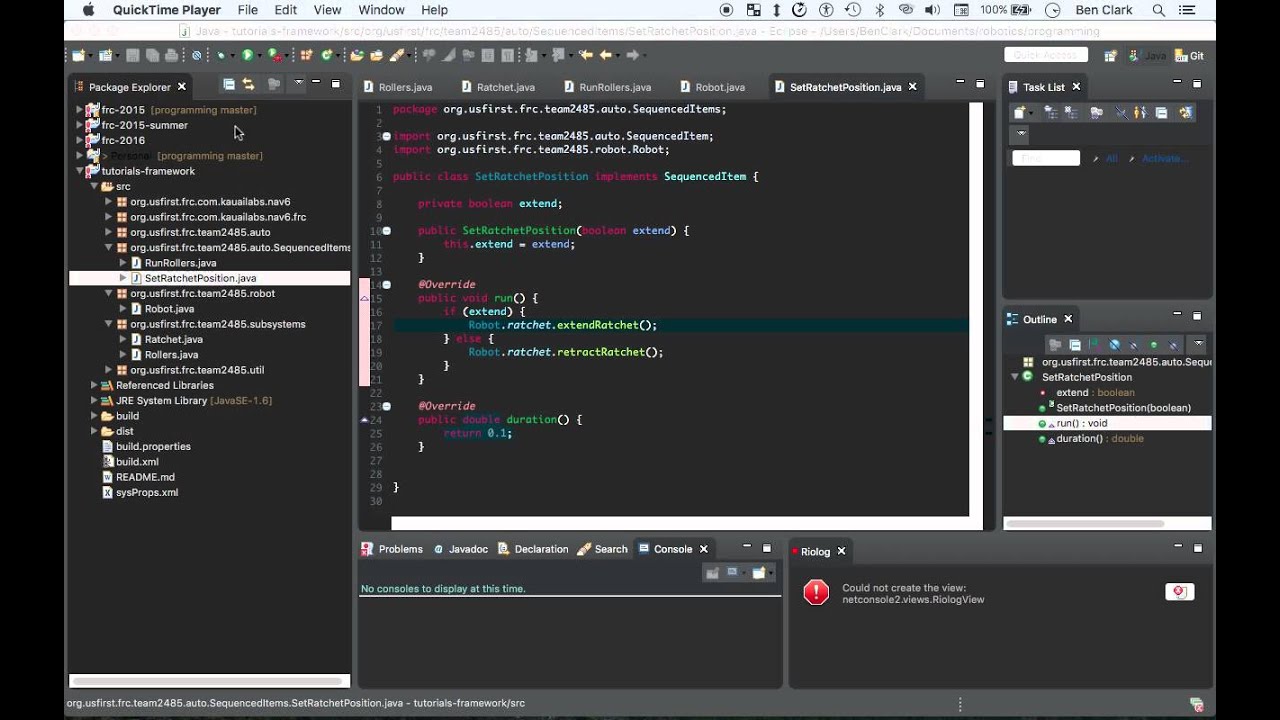Click the Back navigation arrow in toolbar
Screen dimensions: 1280x720
(x=606, y=55)
